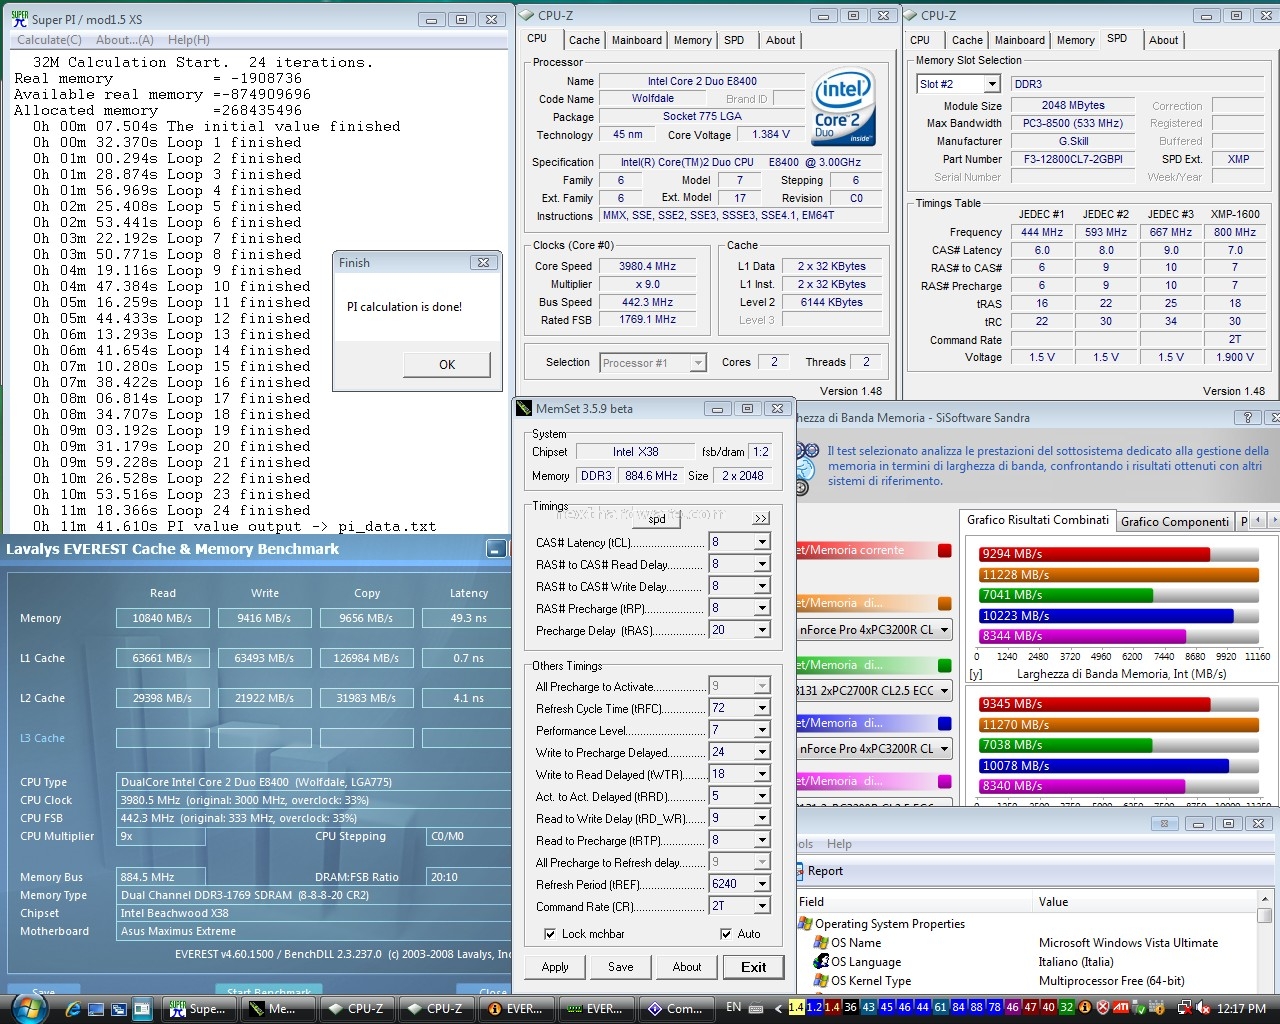Open Precharge Delay (tRAS) dropdown

click(x=762, y=630)
